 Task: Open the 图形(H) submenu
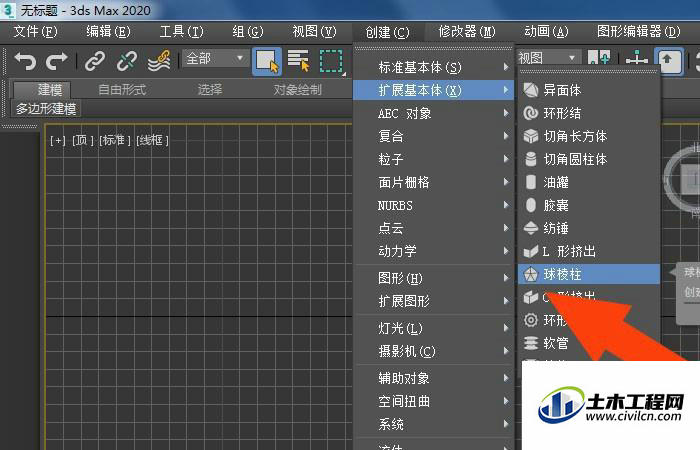(433, 278)
